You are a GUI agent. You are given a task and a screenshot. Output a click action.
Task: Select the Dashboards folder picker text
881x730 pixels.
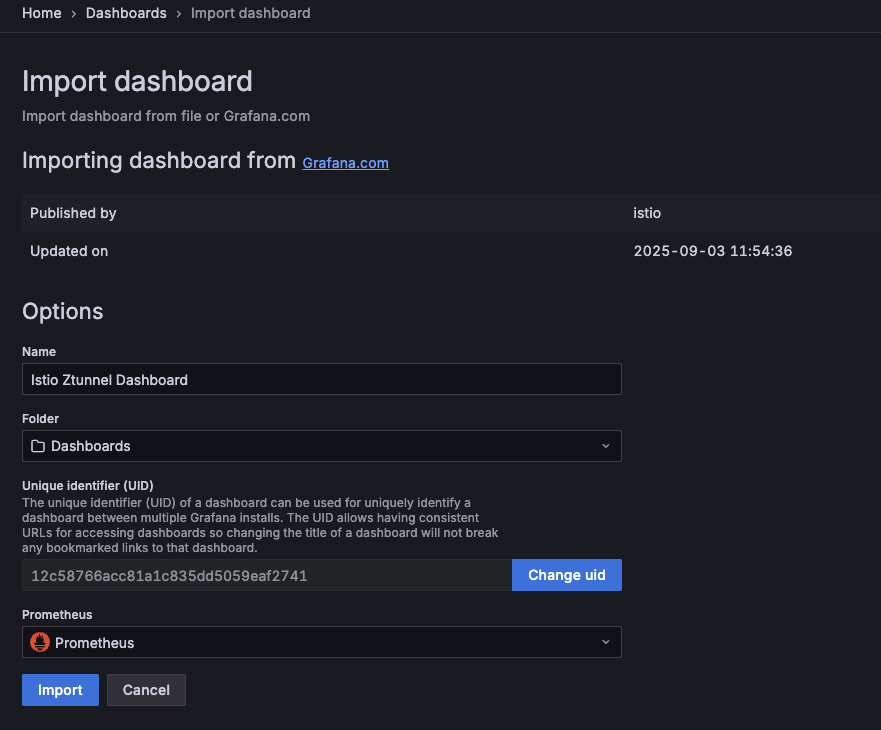(91, 446)
